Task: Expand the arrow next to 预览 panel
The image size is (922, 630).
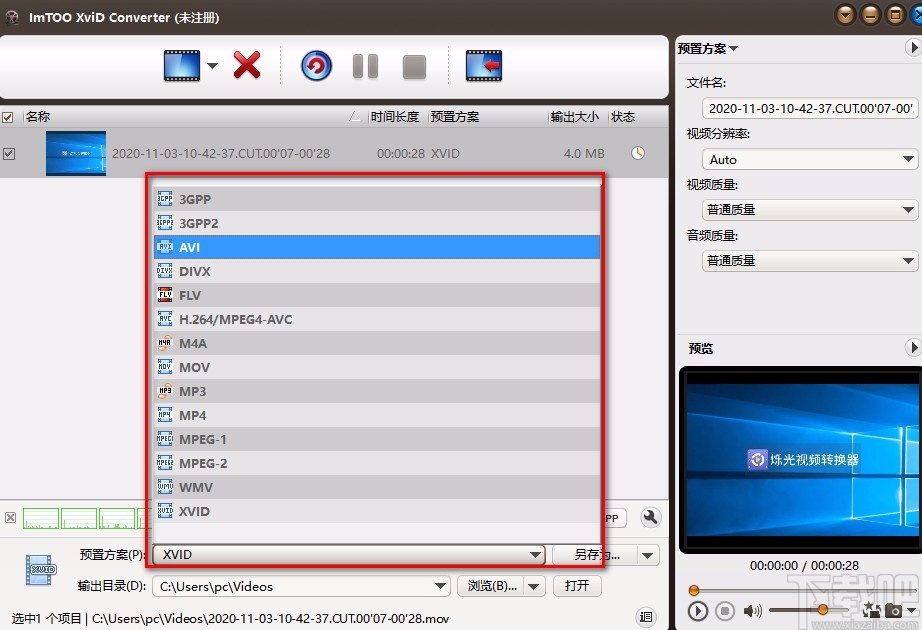Action: pos(912,348)
